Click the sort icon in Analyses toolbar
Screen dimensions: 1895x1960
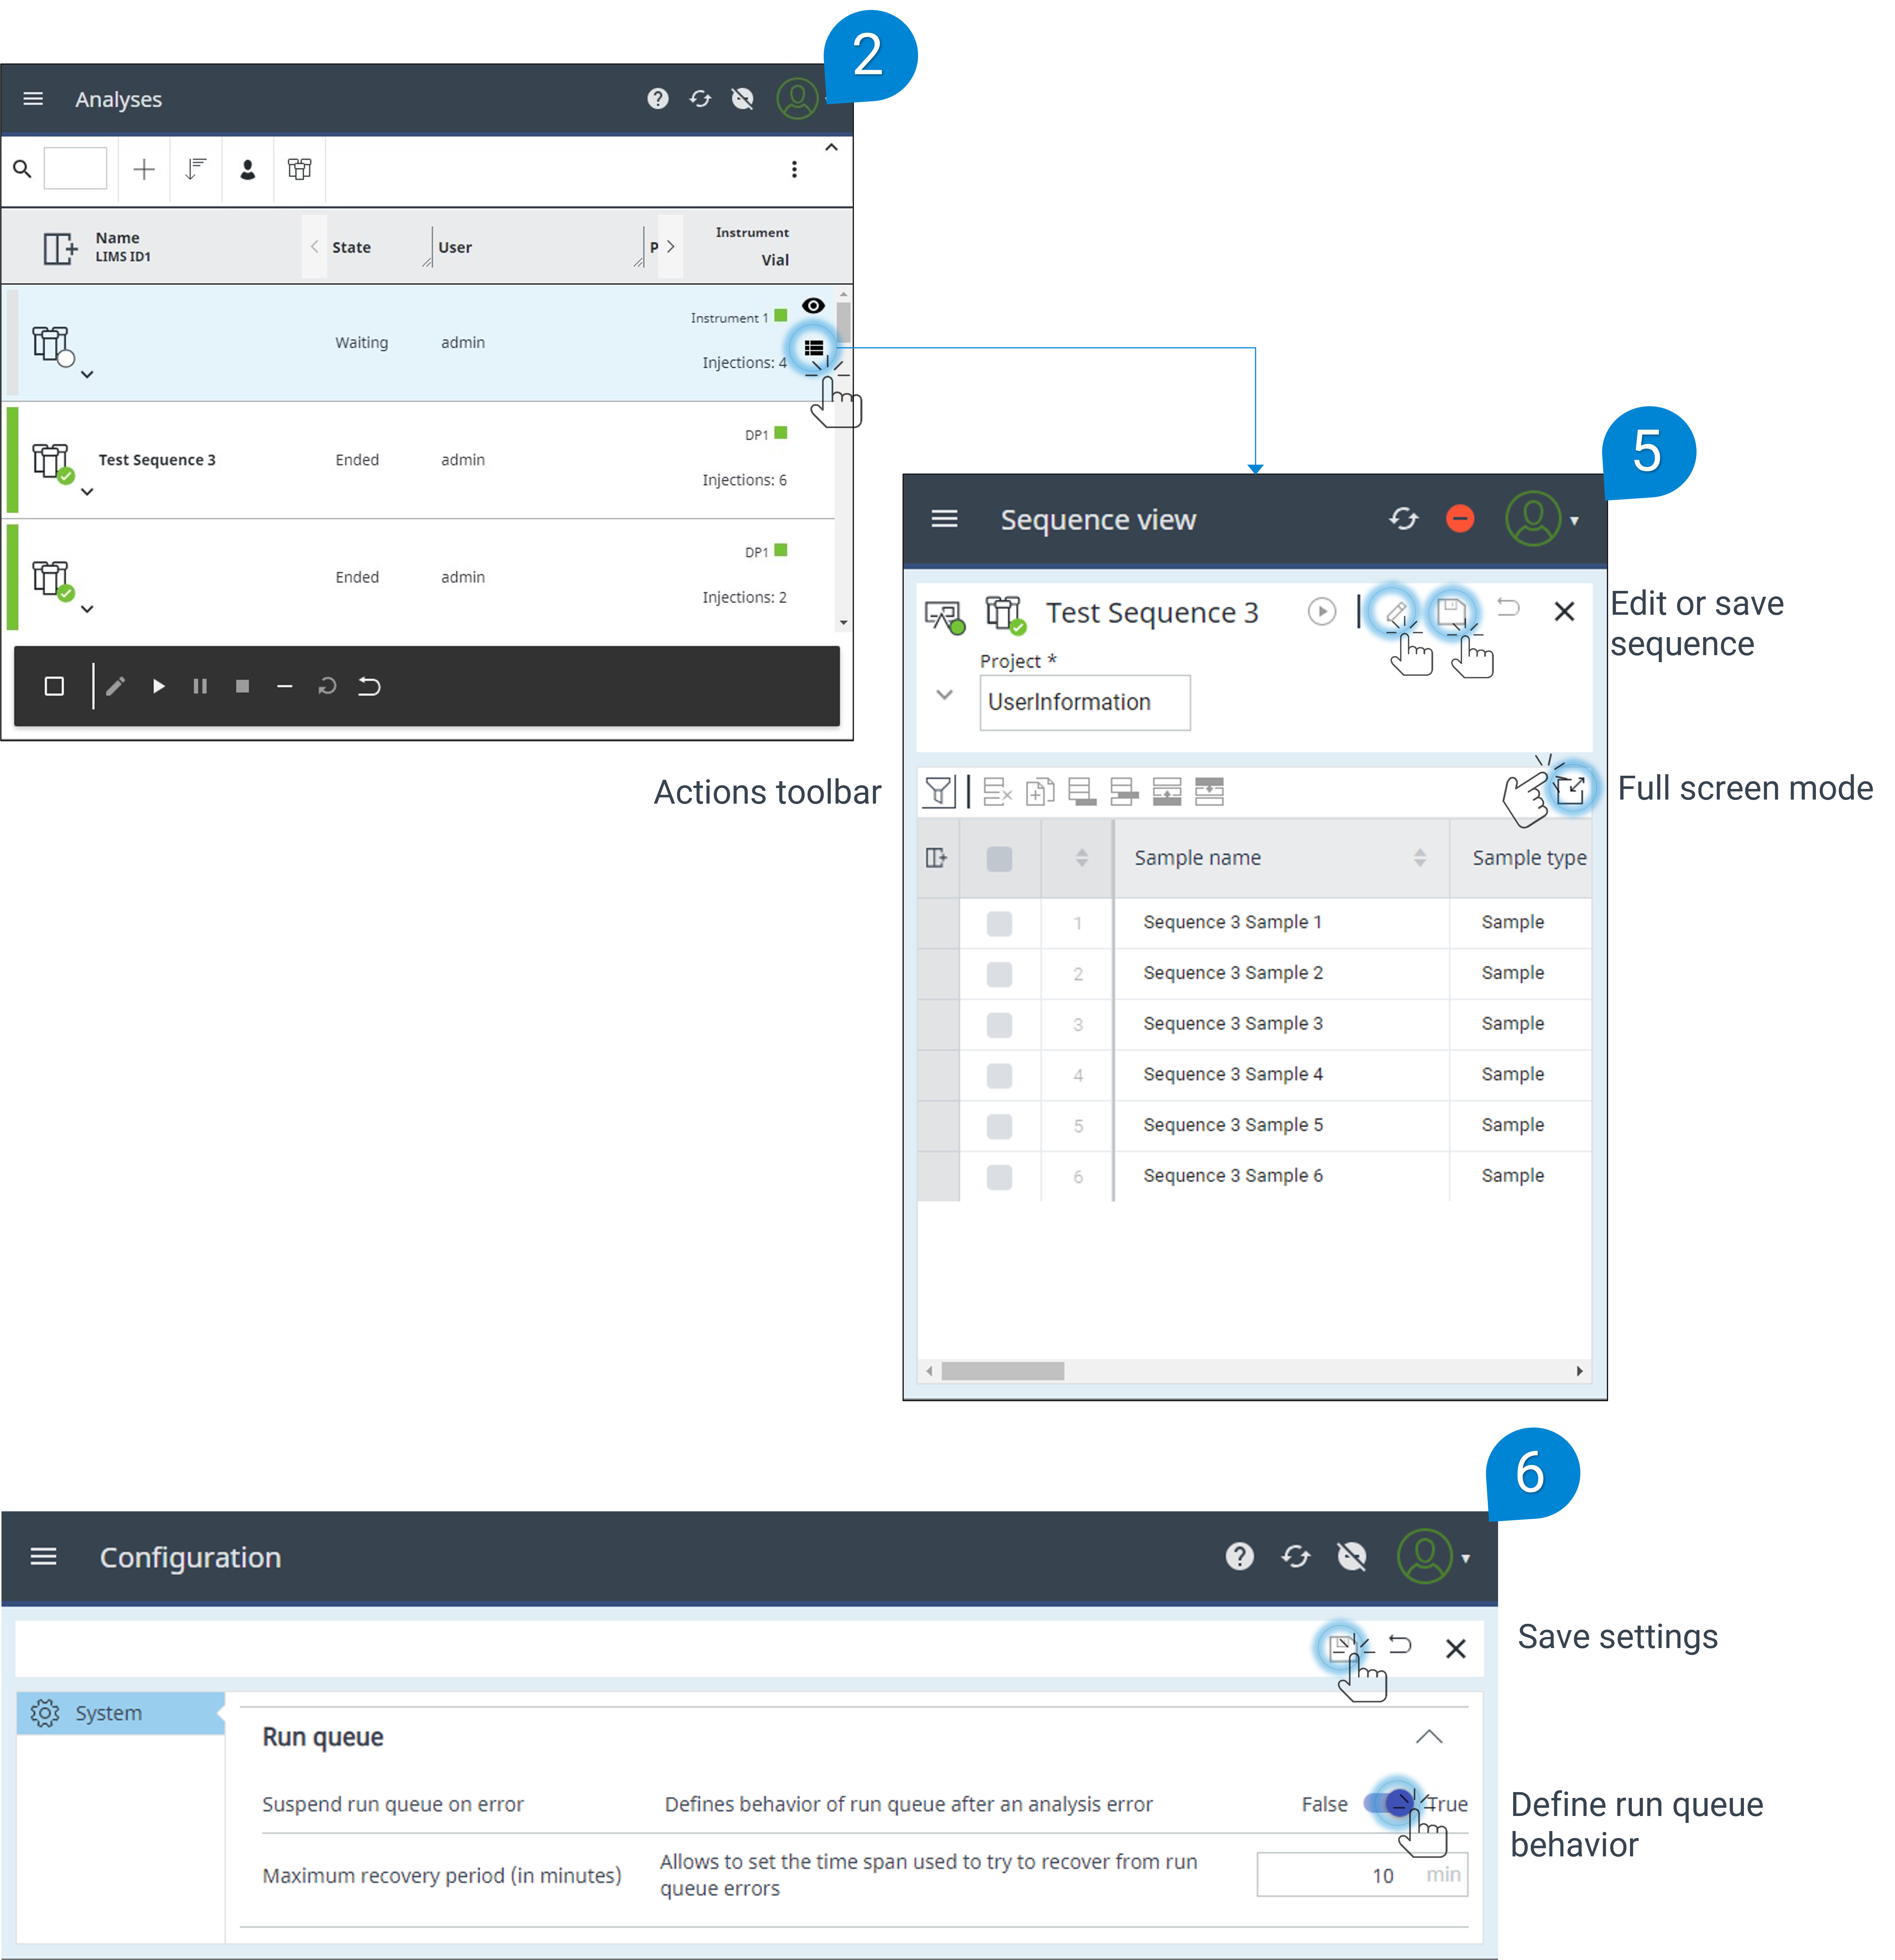[x=196, y=169]
